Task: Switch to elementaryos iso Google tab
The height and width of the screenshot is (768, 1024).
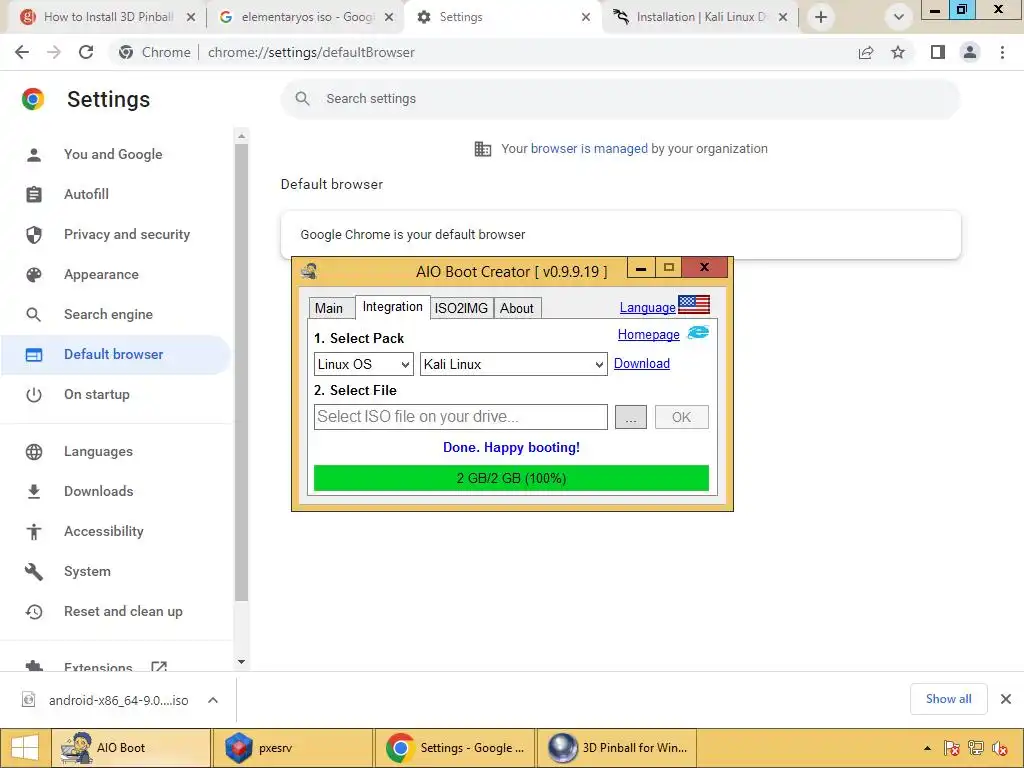Action: [x=307, y=17]
